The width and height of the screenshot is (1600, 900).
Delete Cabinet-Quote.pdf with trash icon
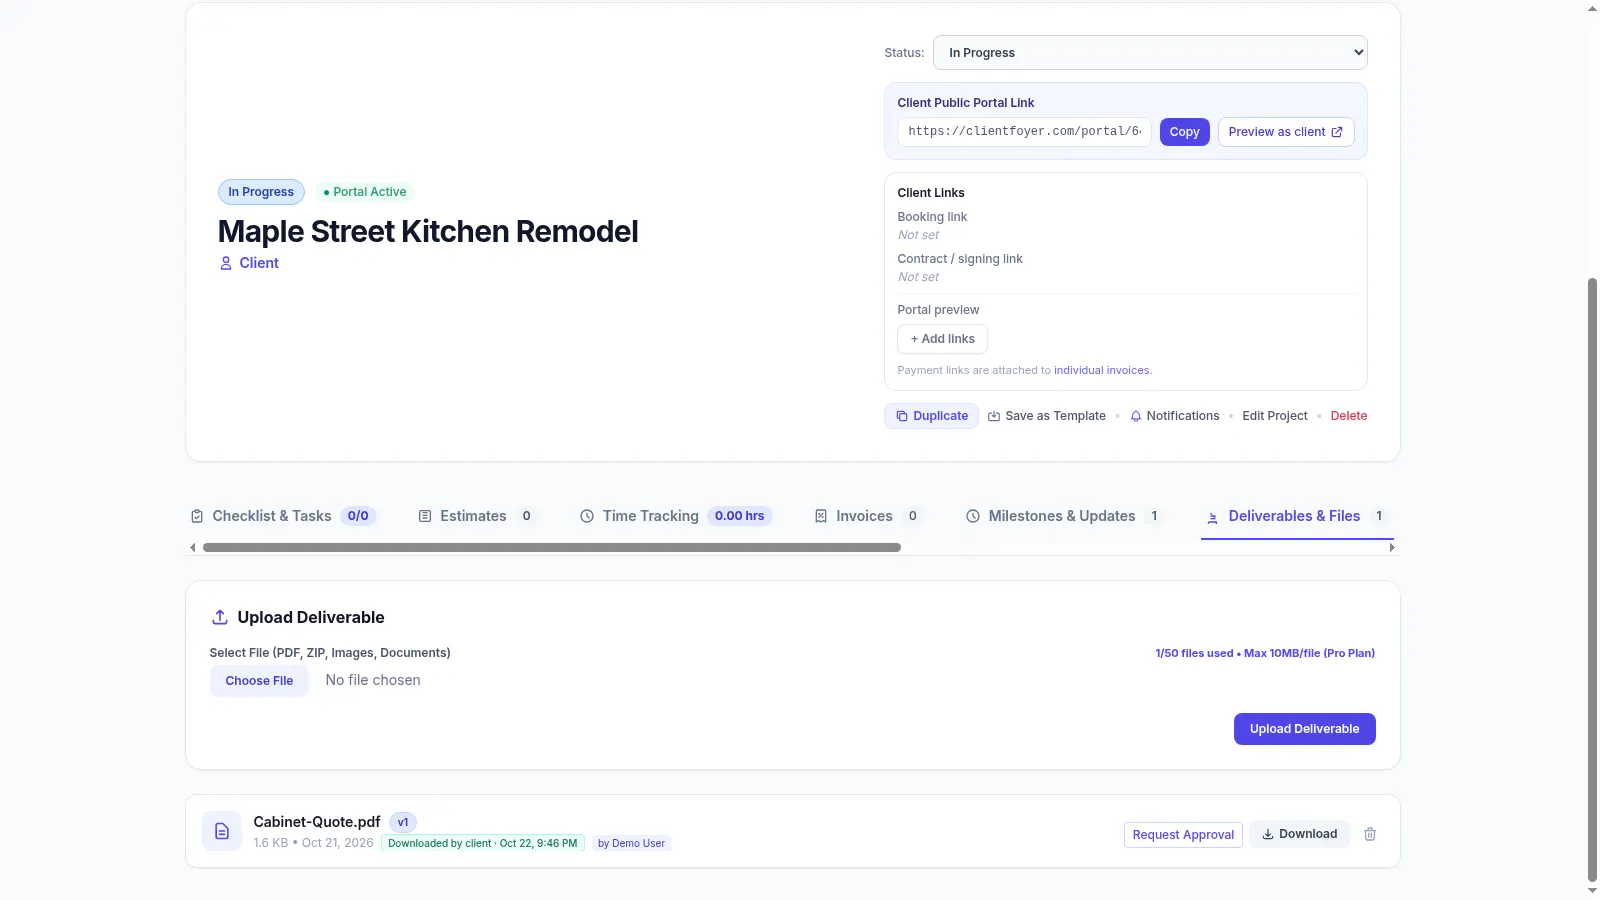1370,834
